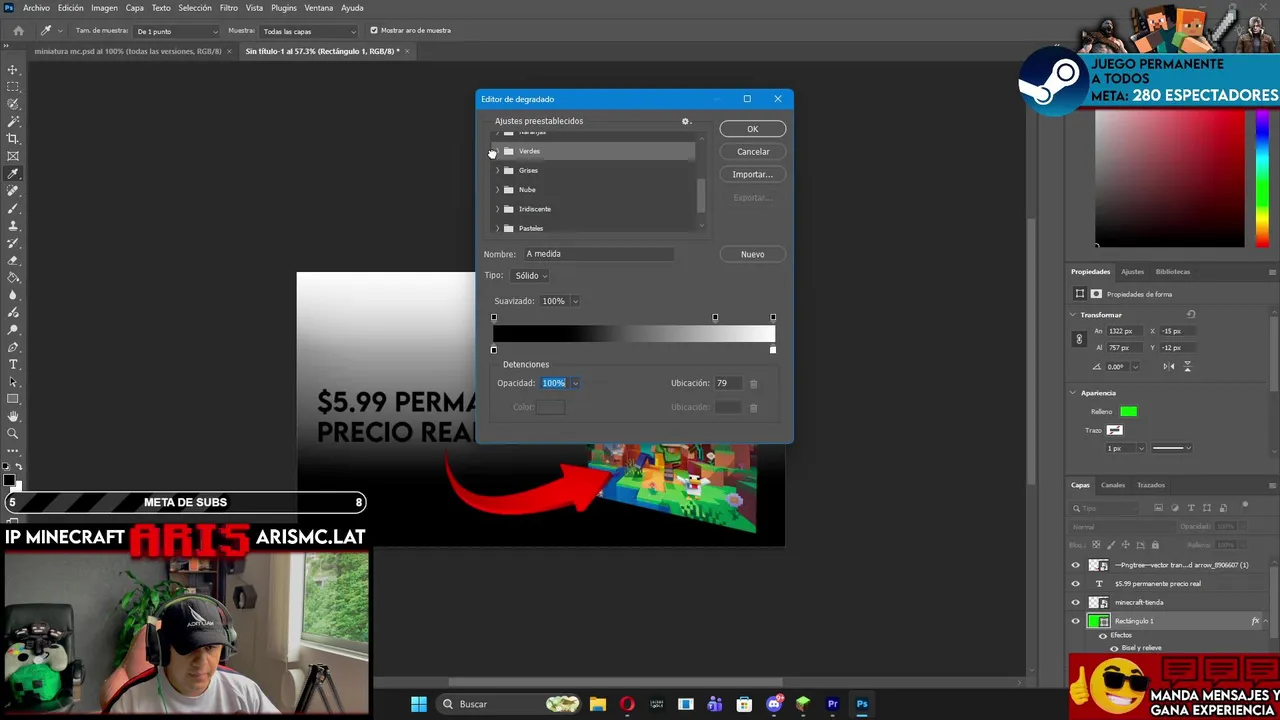
Task: Open Premiere Pro from the taskbar
Action: pos(832,704)
